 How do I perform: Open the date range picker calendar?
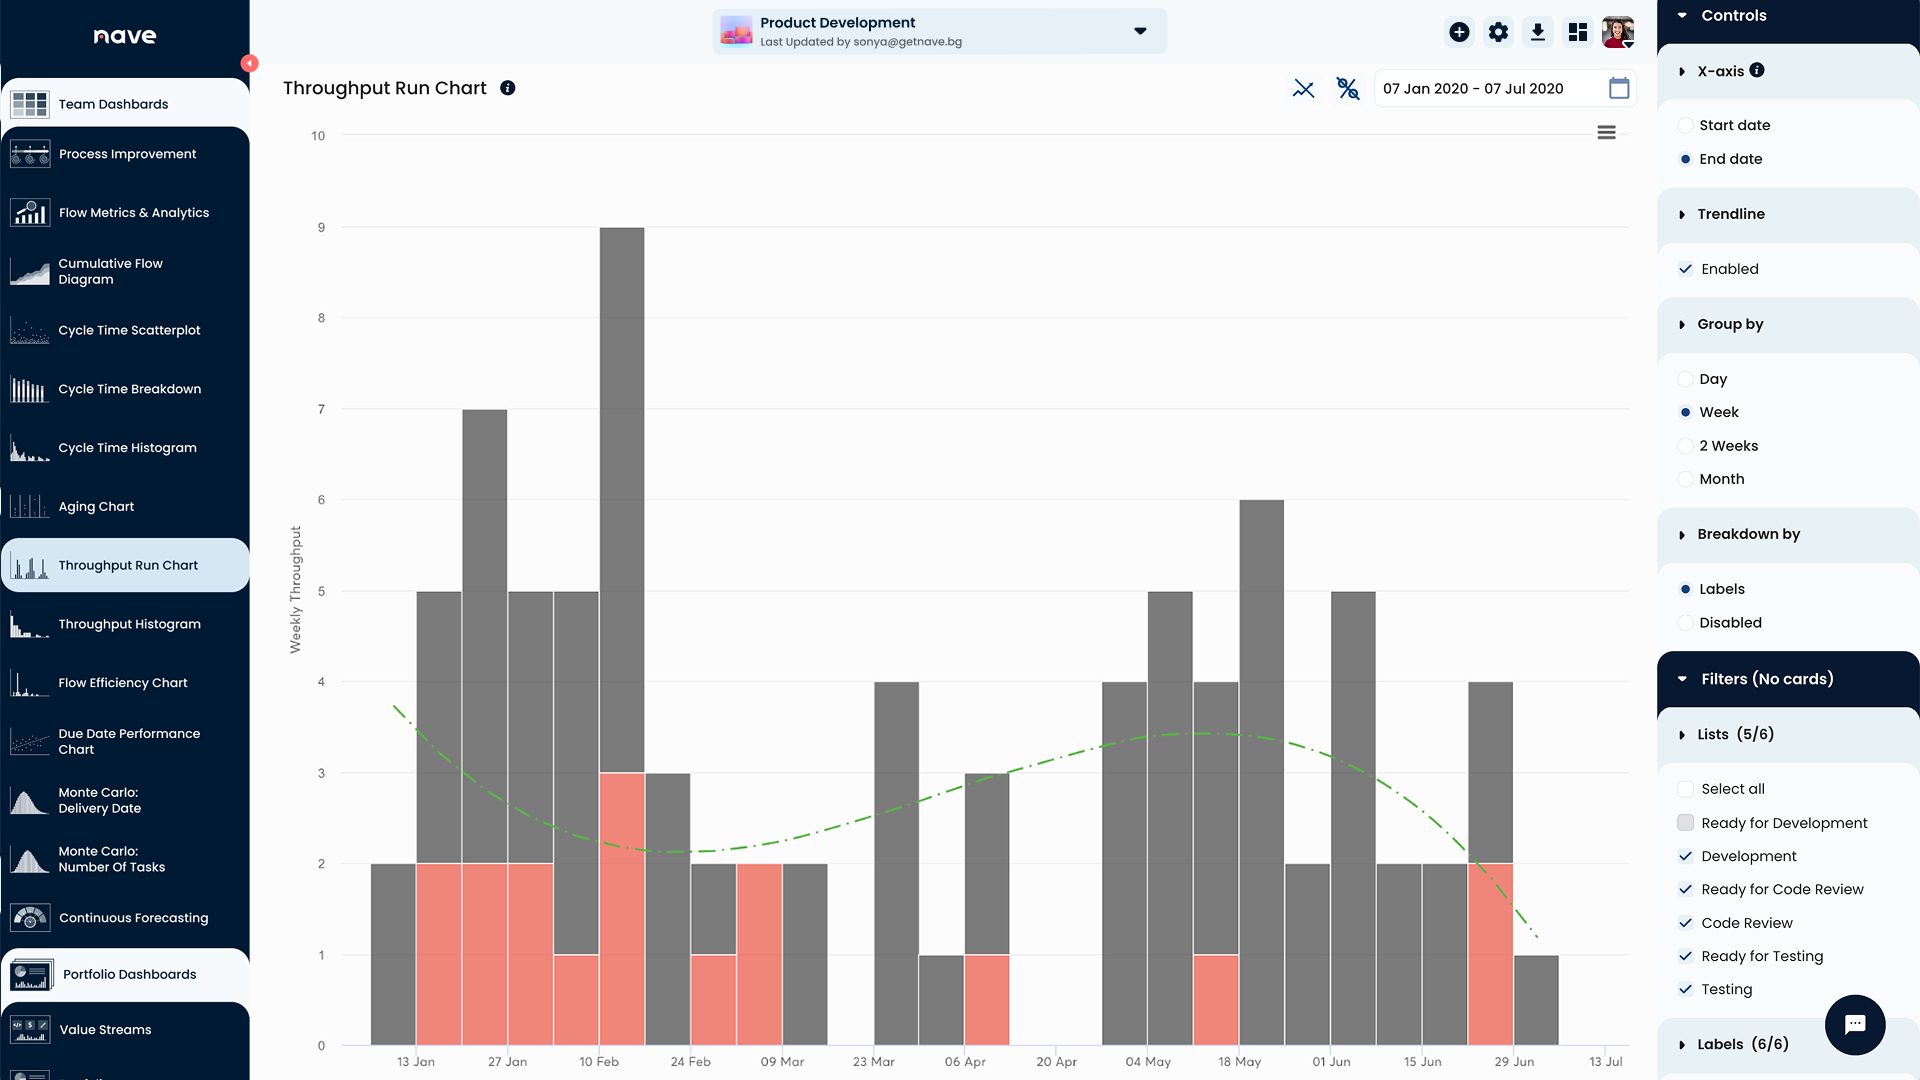click(x=1618, y=88)
